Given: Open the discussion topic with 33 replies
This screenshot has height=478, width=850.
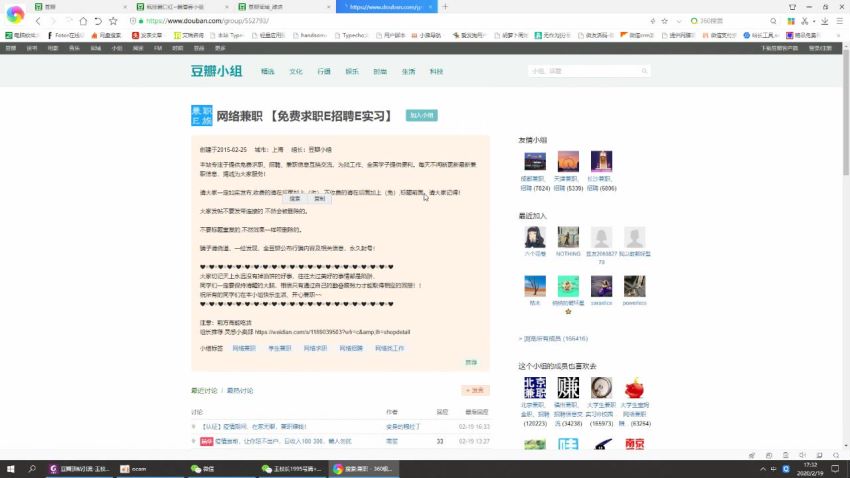Looking at the screenshot, I should [283, 442].
